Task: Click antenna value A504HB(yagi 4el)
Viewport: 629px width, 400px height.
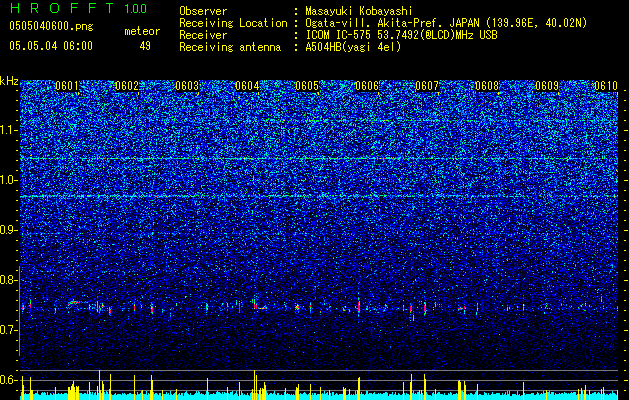Action: click(x=353, y=47)
